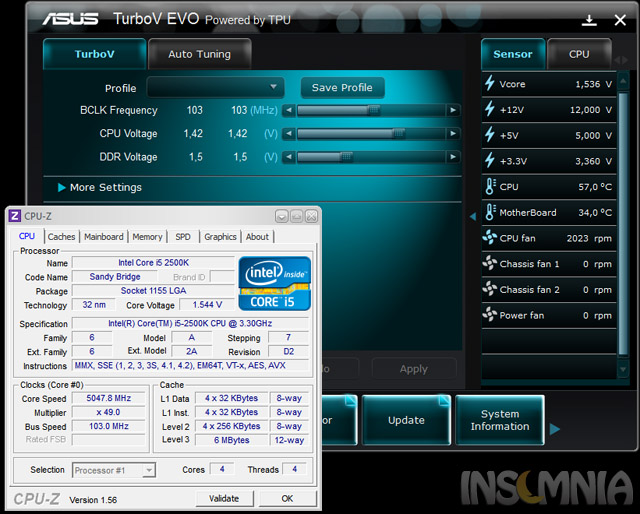Click the Level 3 cache value 6 MBytes

231,440
